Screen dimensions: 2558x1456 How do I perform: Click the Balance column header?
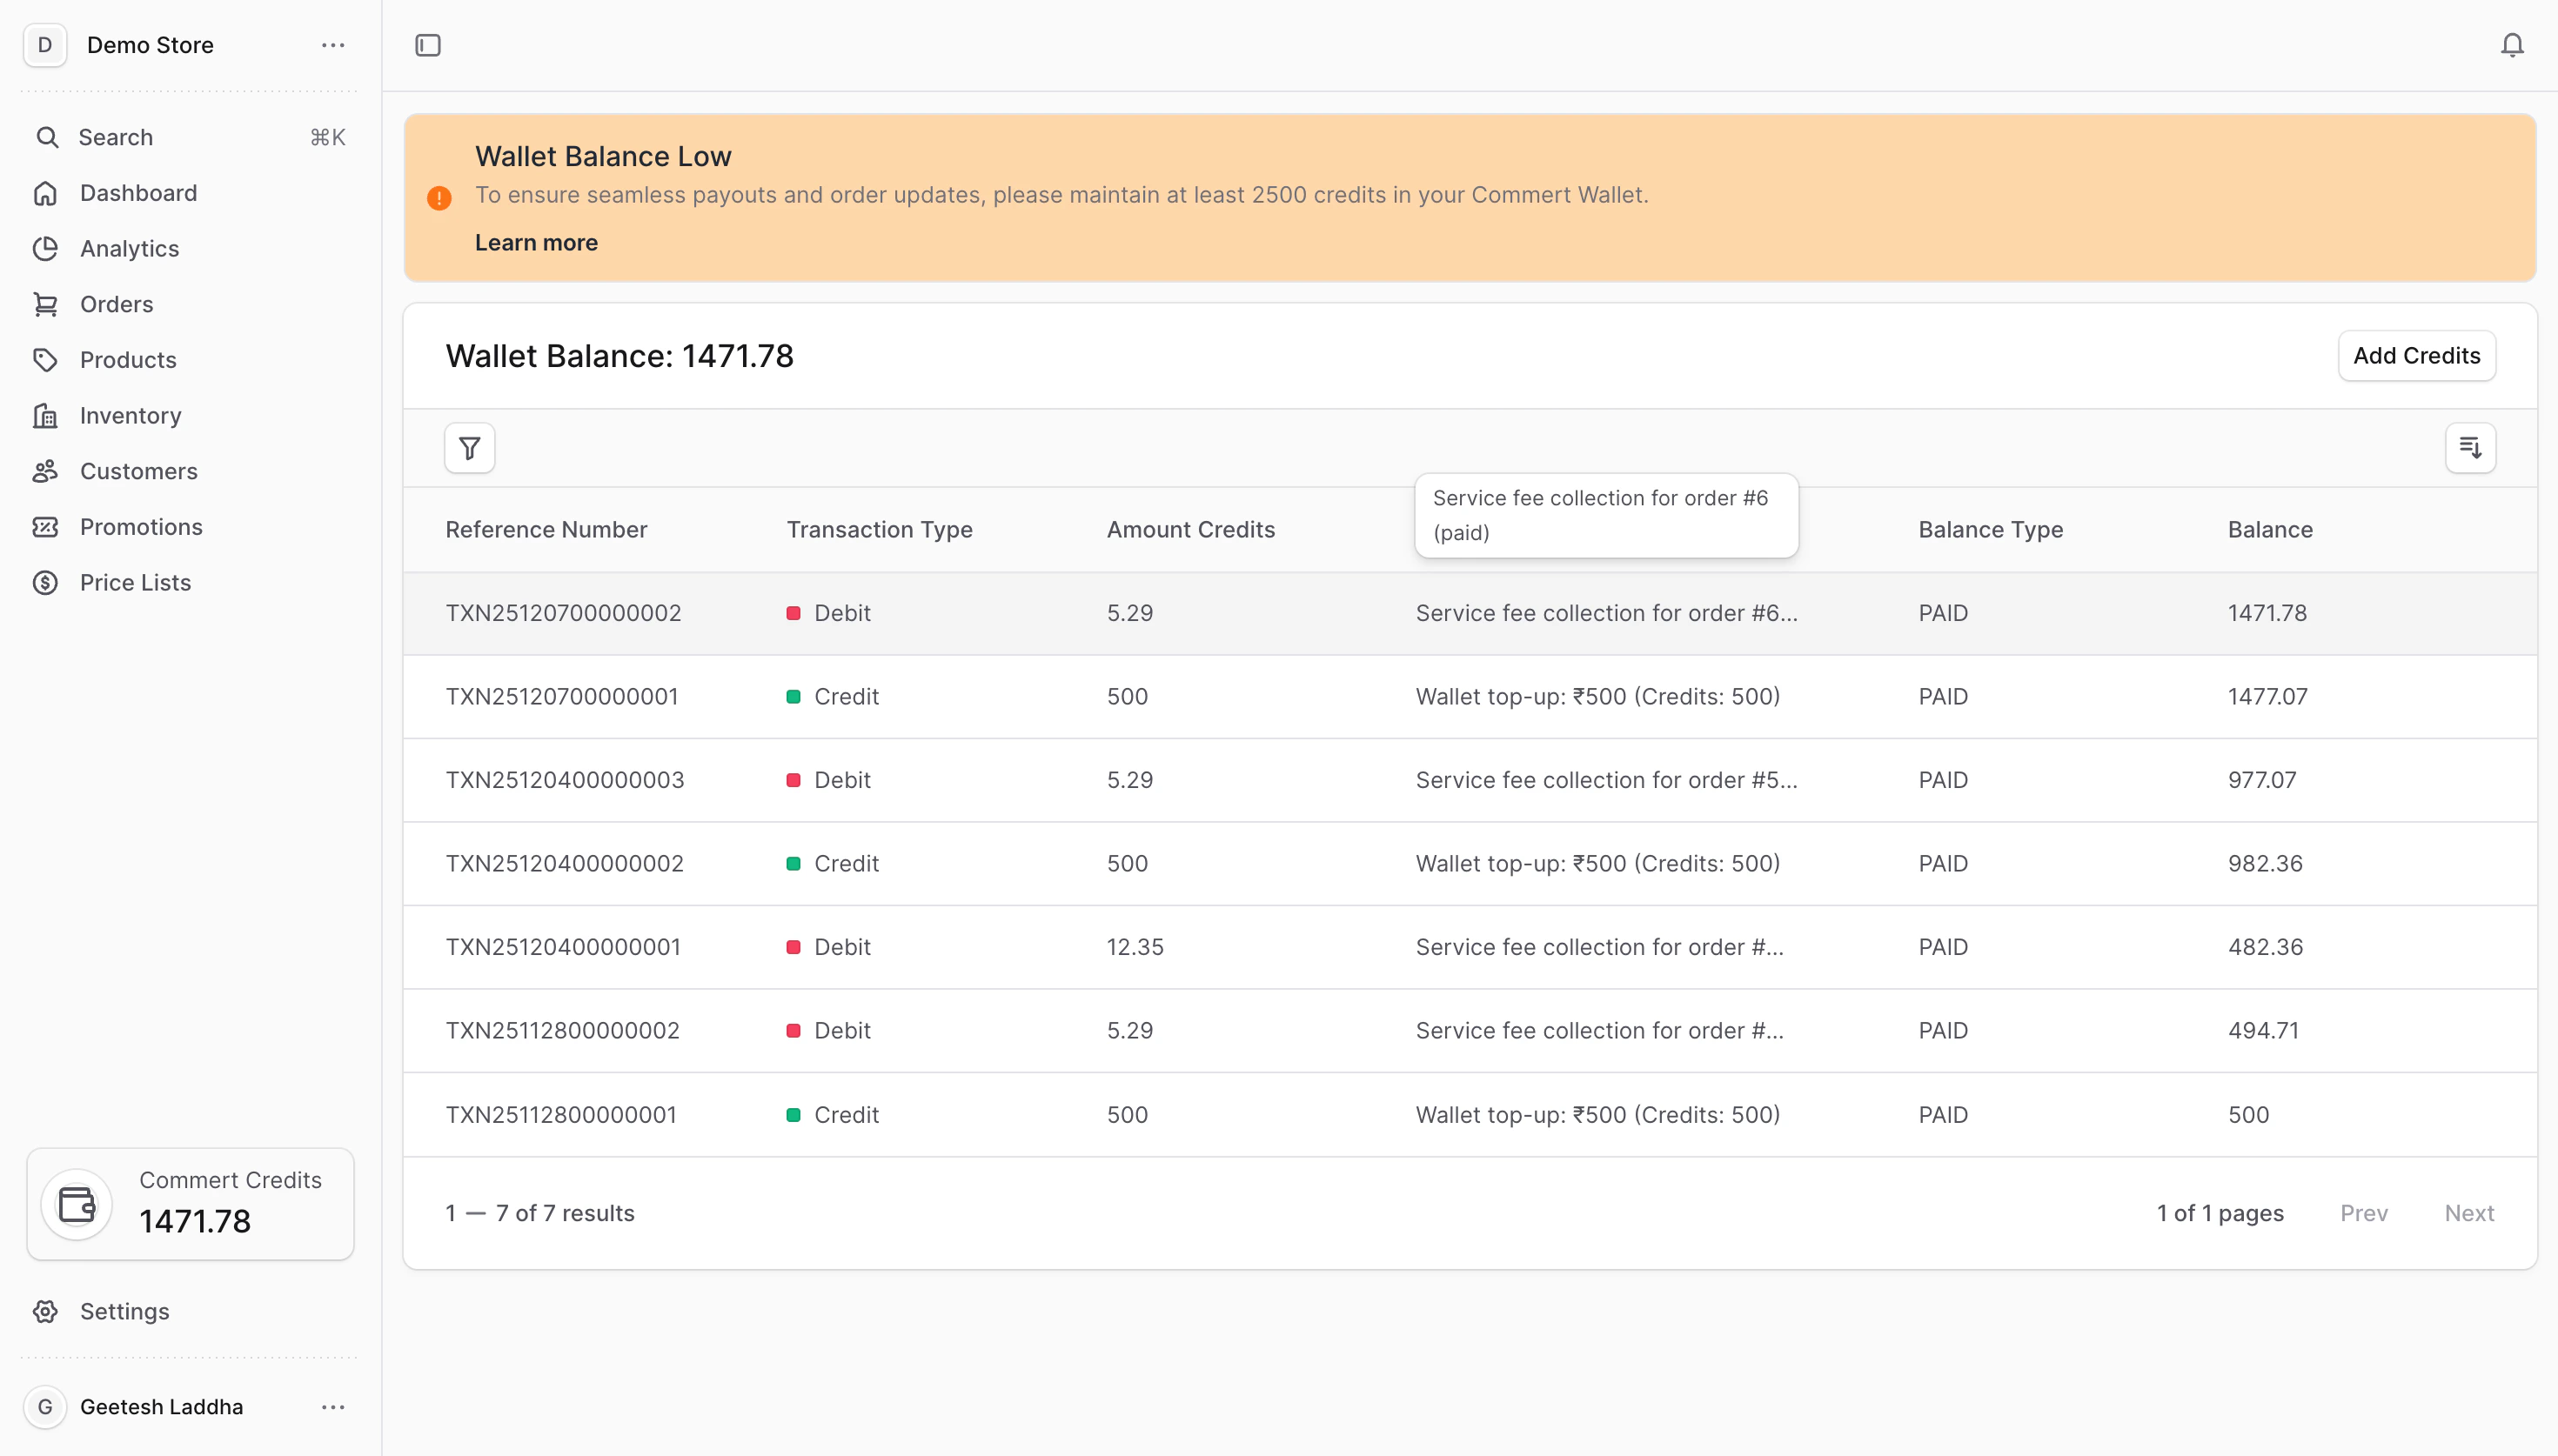click(2269, 530)
